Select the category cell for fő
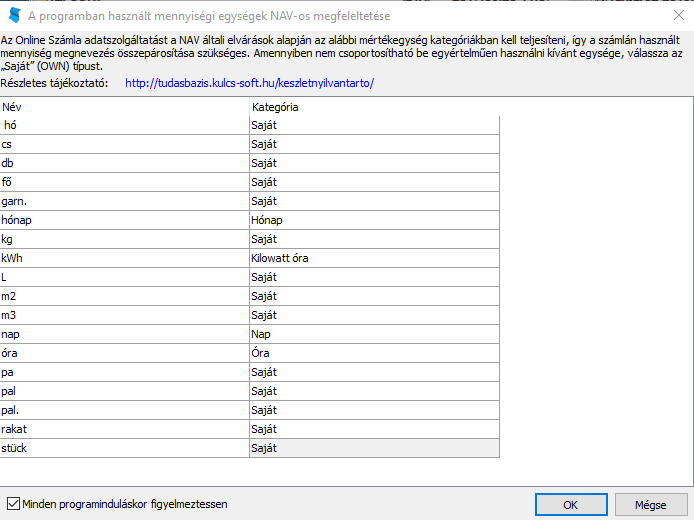The width and height of the screenshot is (694, 520). click(x=373, y=182)
